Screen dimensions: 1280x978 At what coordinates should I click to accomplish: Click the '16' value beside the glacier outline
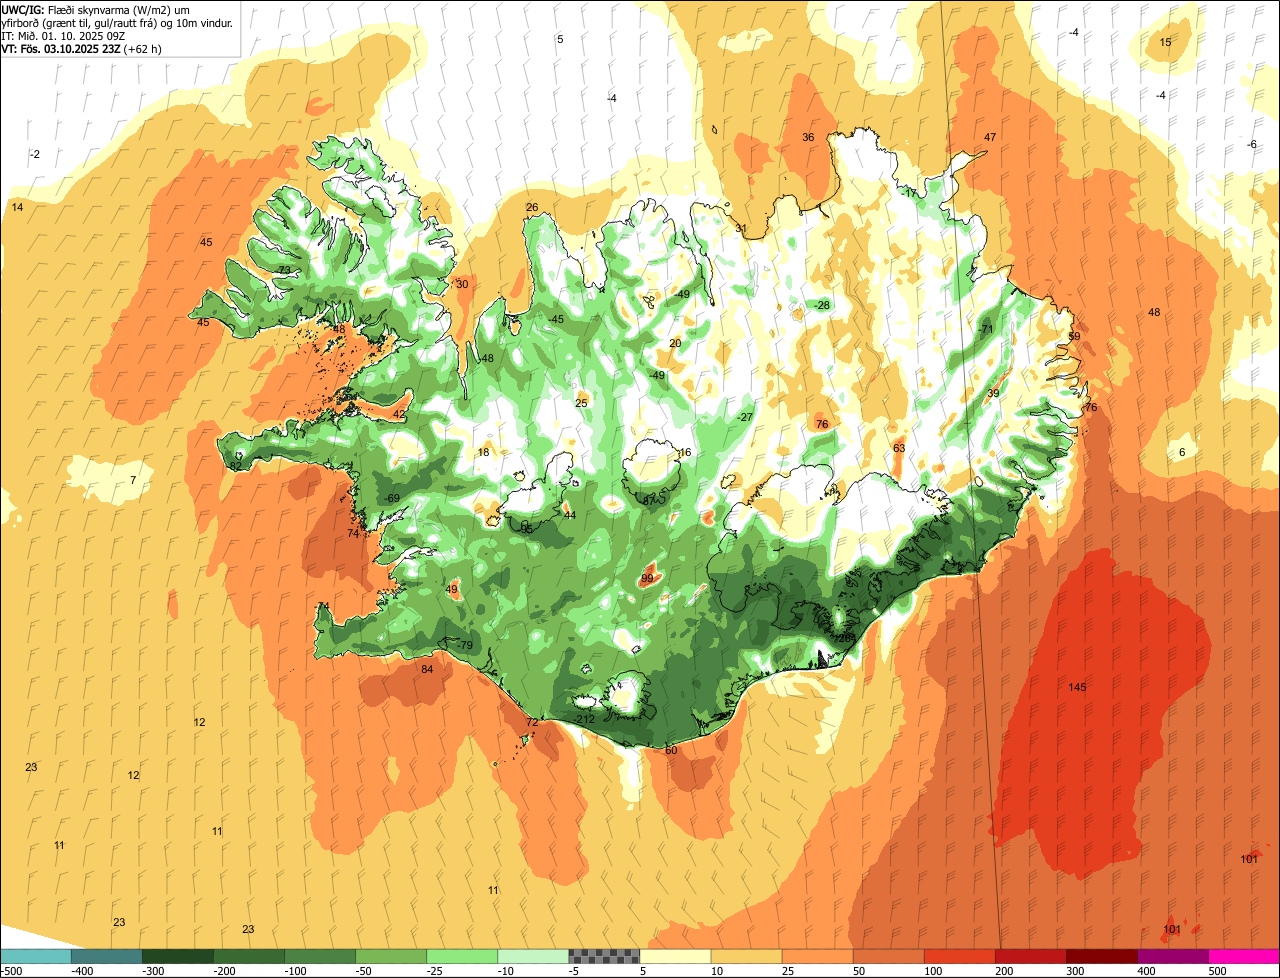click(x=685, y=452)
